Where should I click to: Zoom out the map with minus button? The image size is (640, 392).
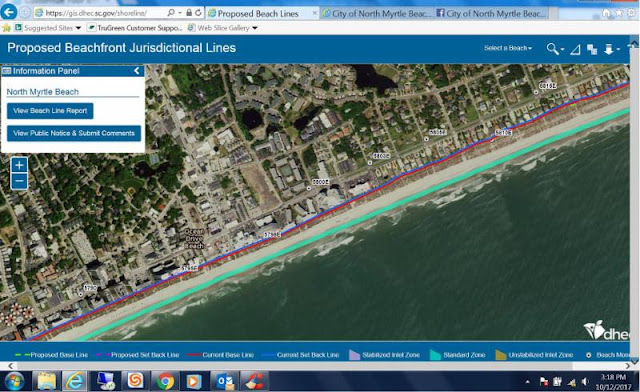pyautogui.click(x=19, y=181)
